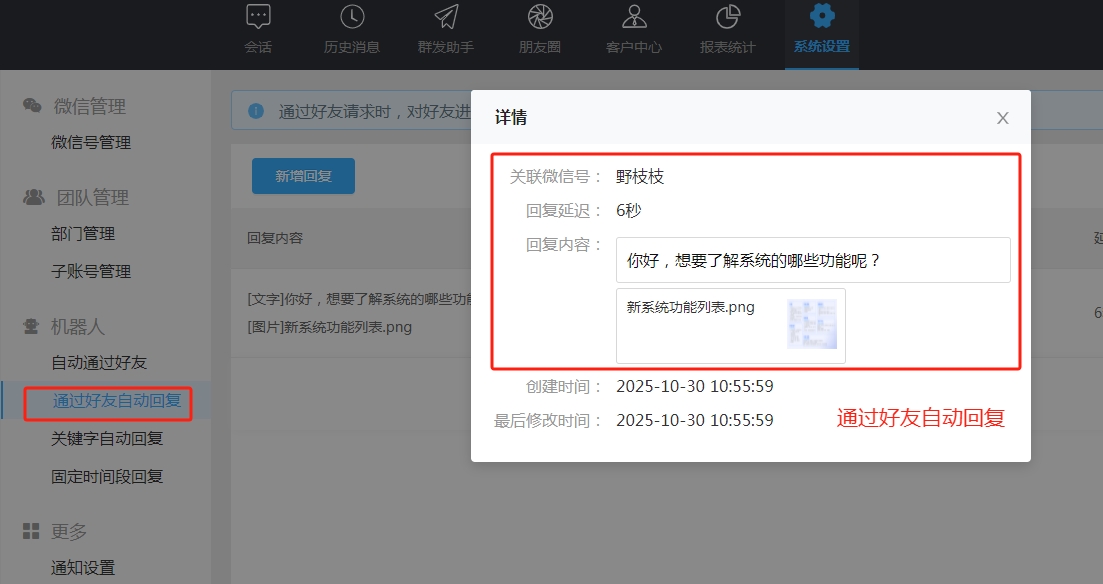
Task: Open the 历史消息 clock icon
Action: (x=352, y=17)
